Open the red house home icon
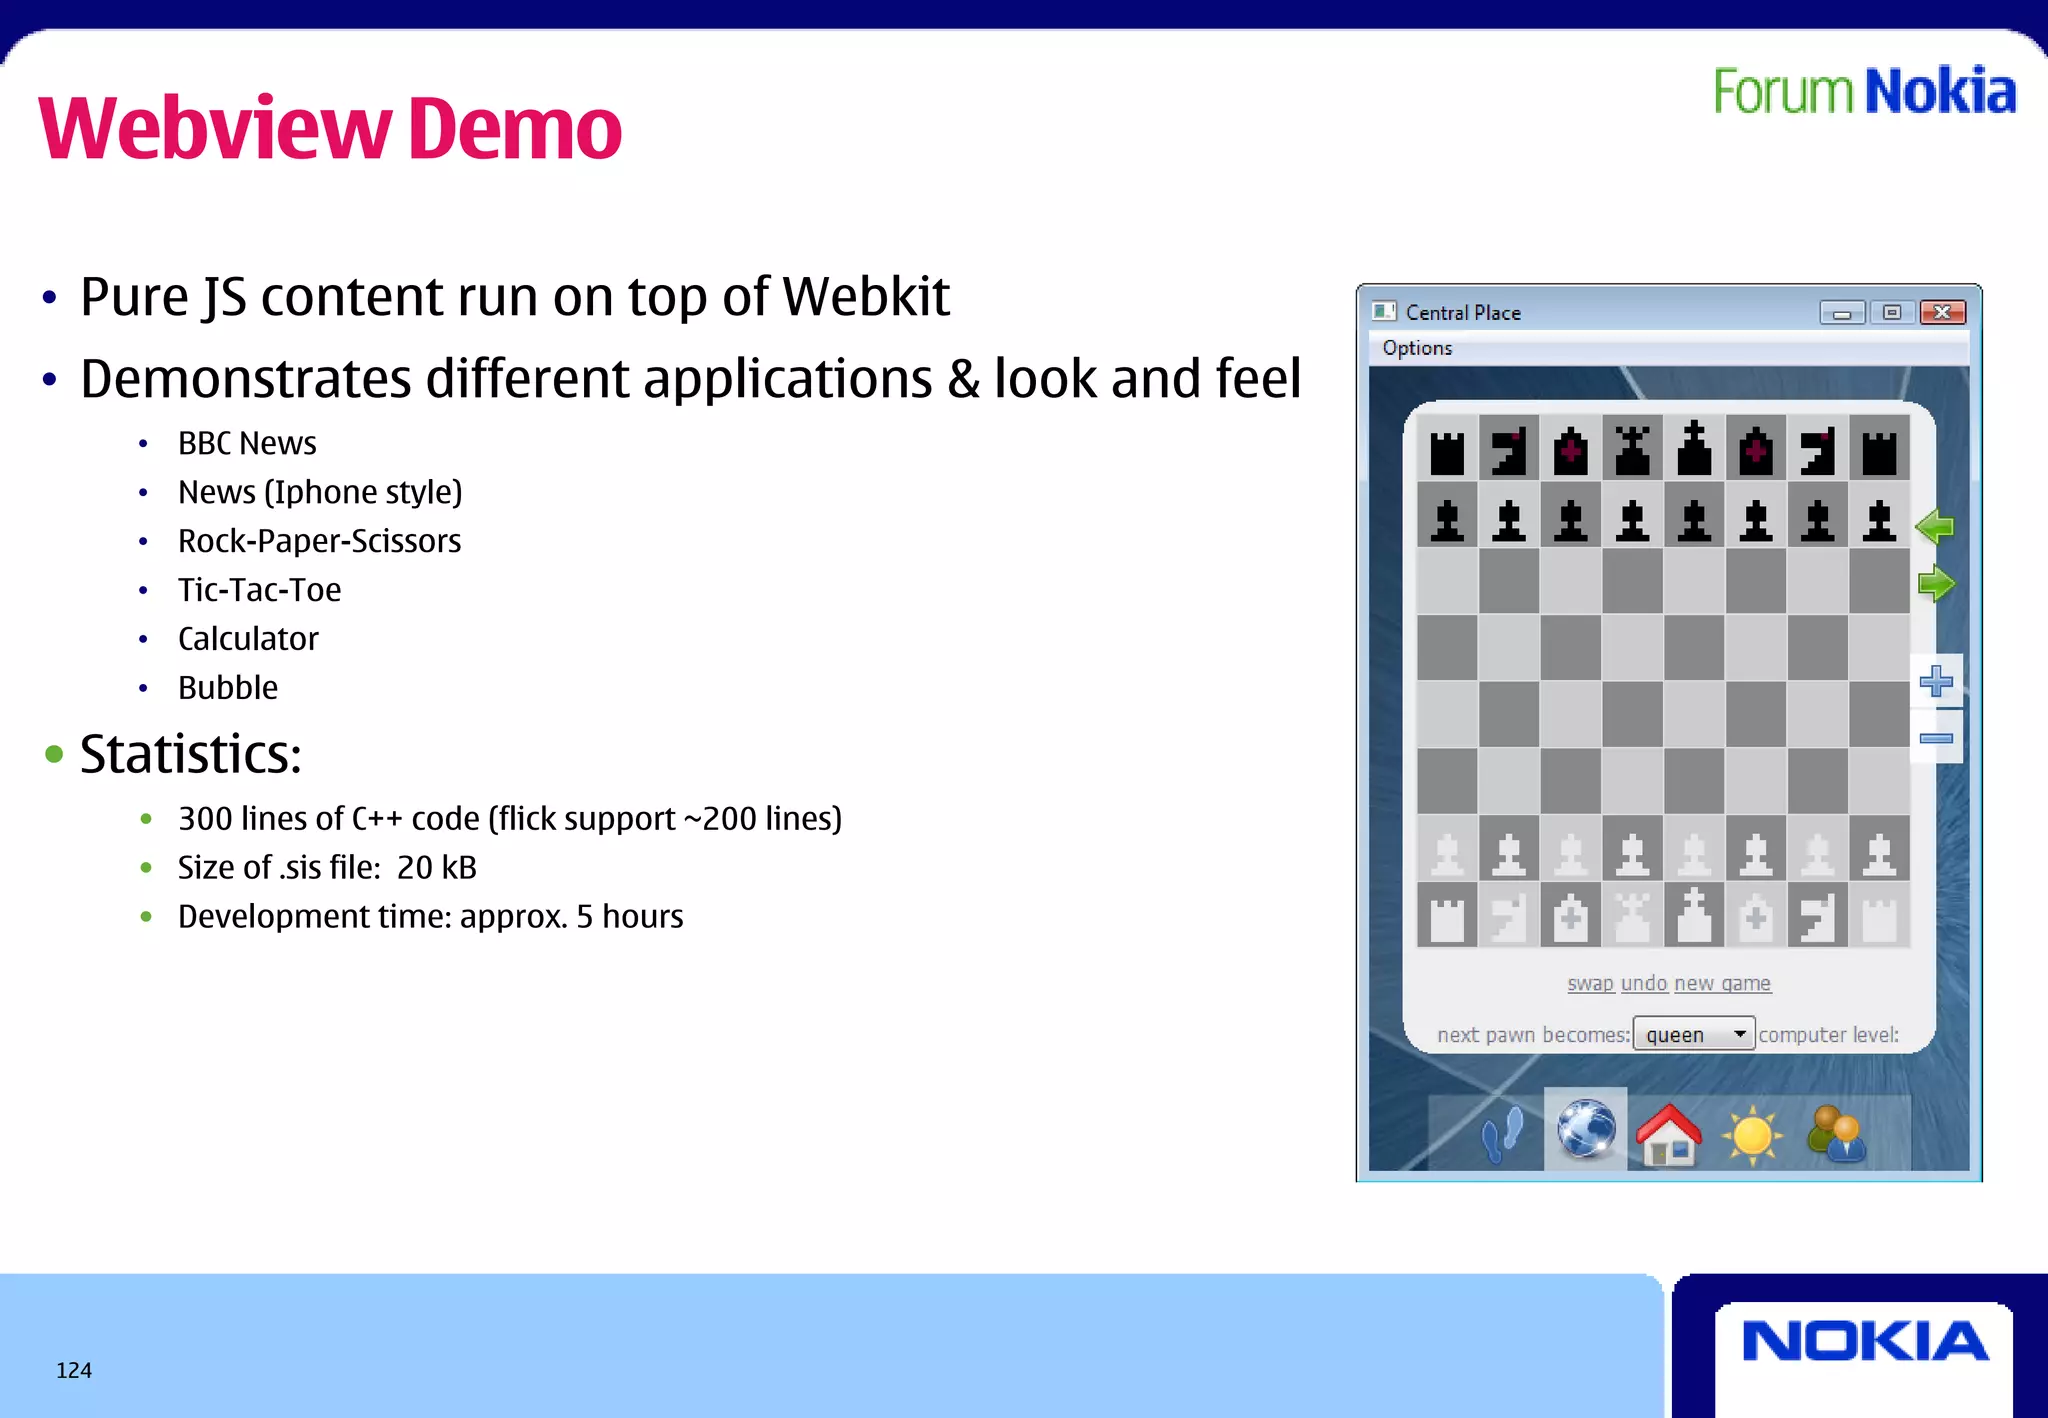Image resolution: width=2048 pixels, height=1418 pixels. [x=1669, y=1134]
